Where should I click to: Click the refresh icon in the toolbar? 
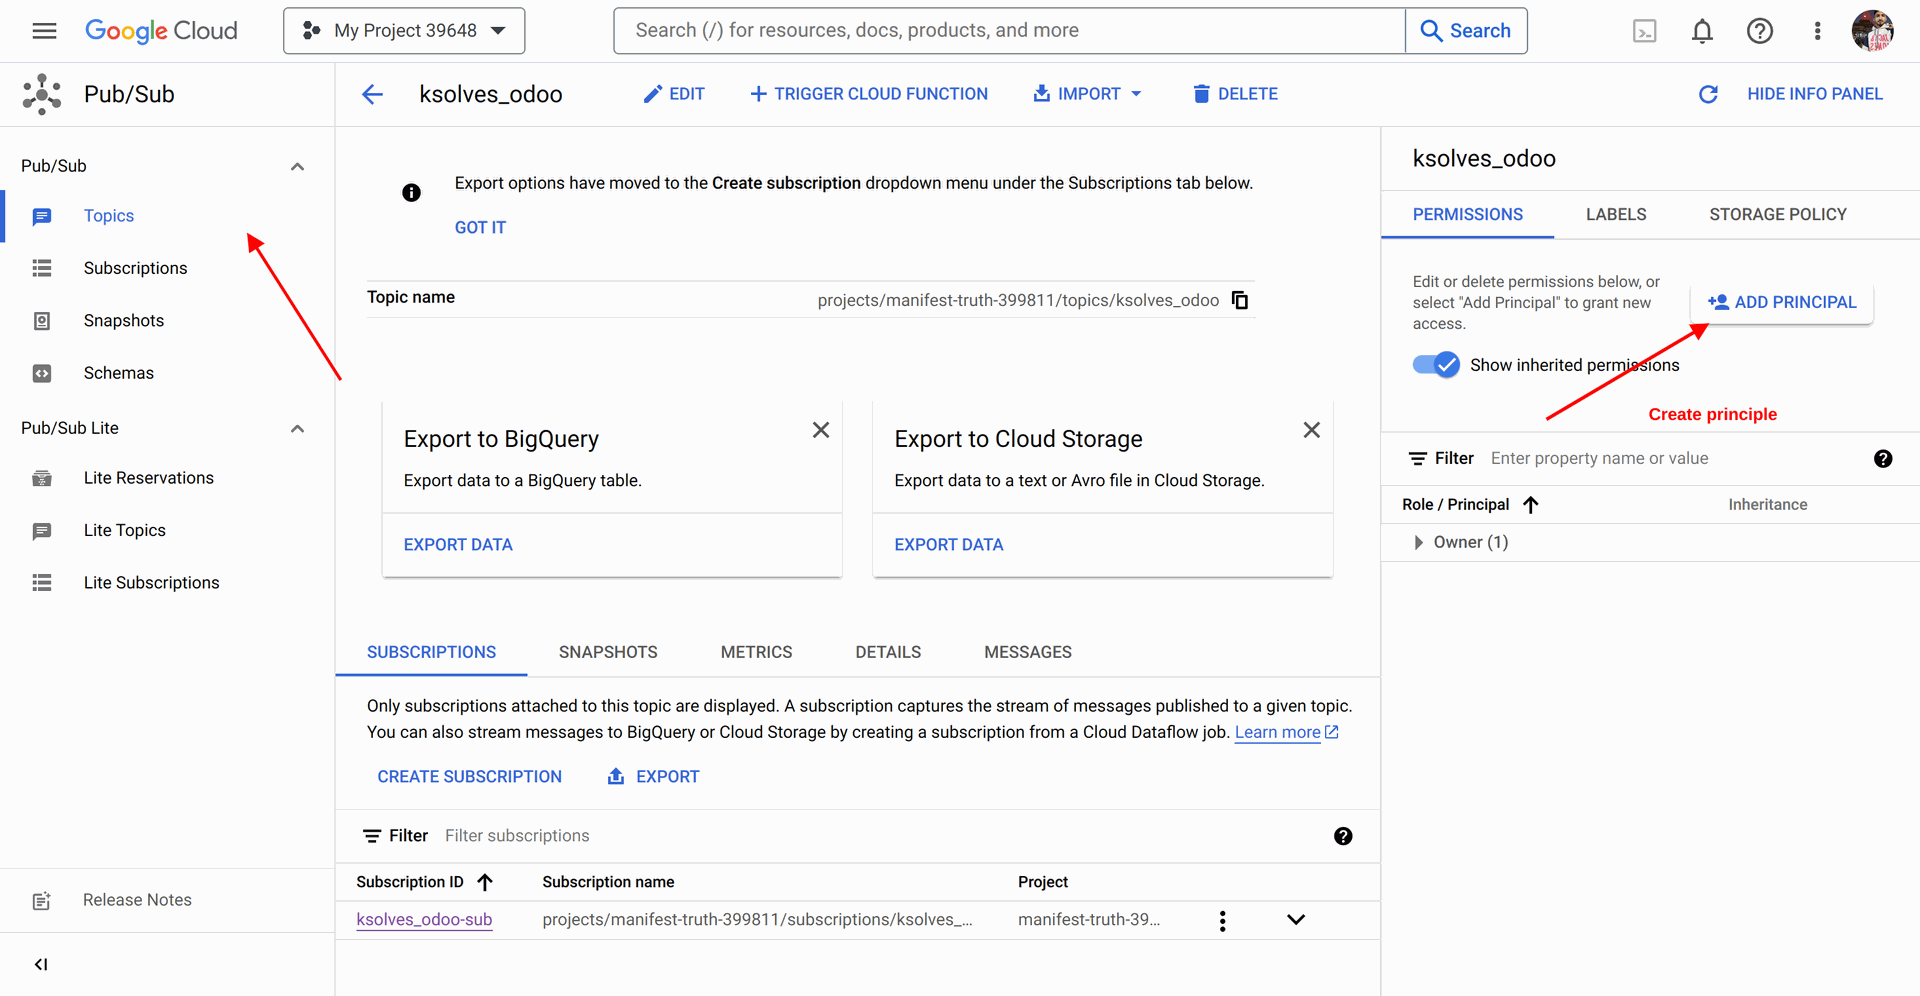point(1708,94)
